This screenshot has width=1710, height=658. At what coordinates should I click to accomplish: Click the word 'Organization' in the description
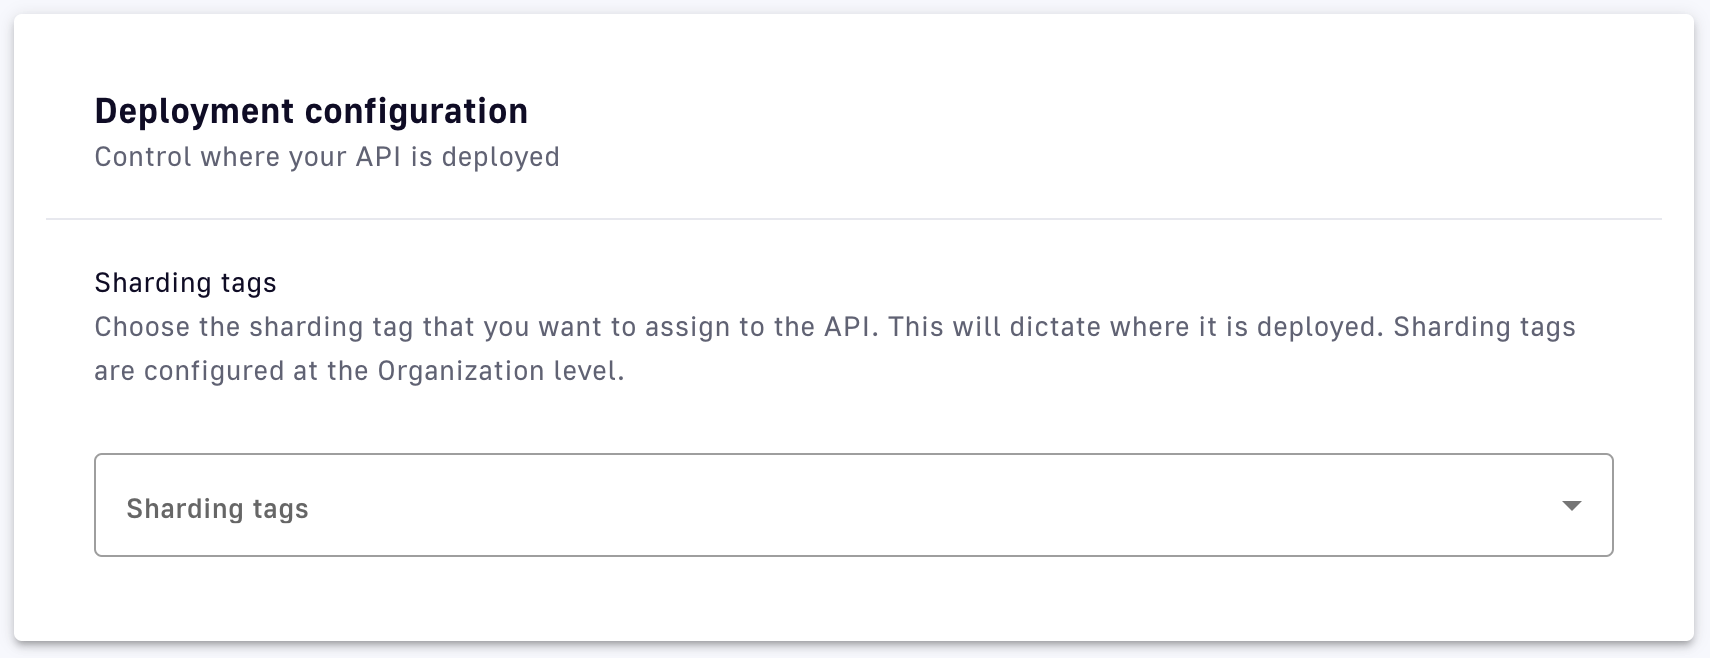tap(461, 372)
